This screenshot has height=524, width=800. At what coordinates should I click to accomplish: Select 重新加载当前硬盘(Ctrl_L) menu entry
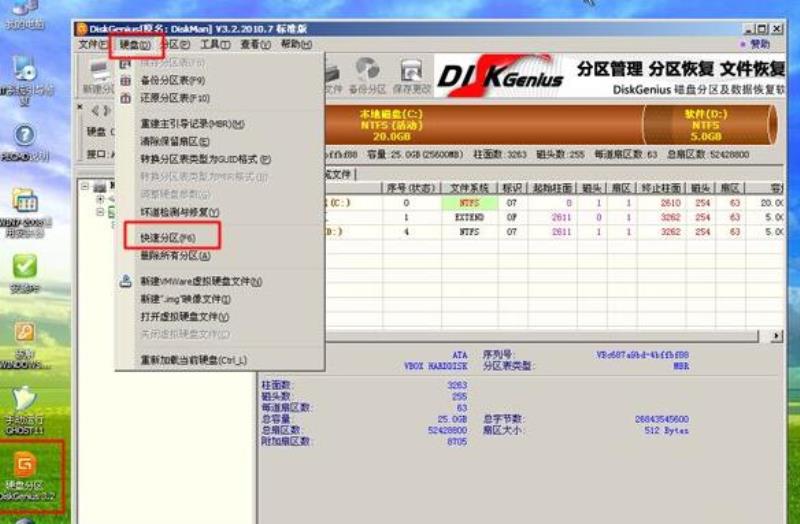(194, 360)
